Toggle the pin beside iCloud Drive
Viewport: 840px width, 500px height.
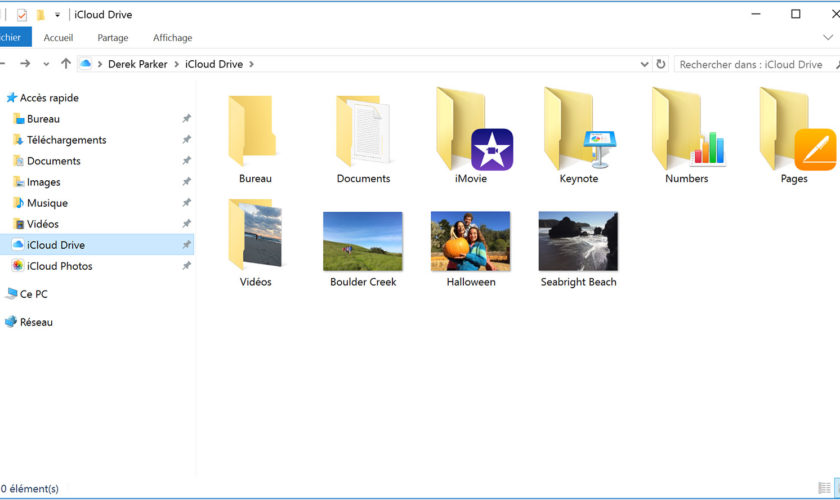(186, 245)
